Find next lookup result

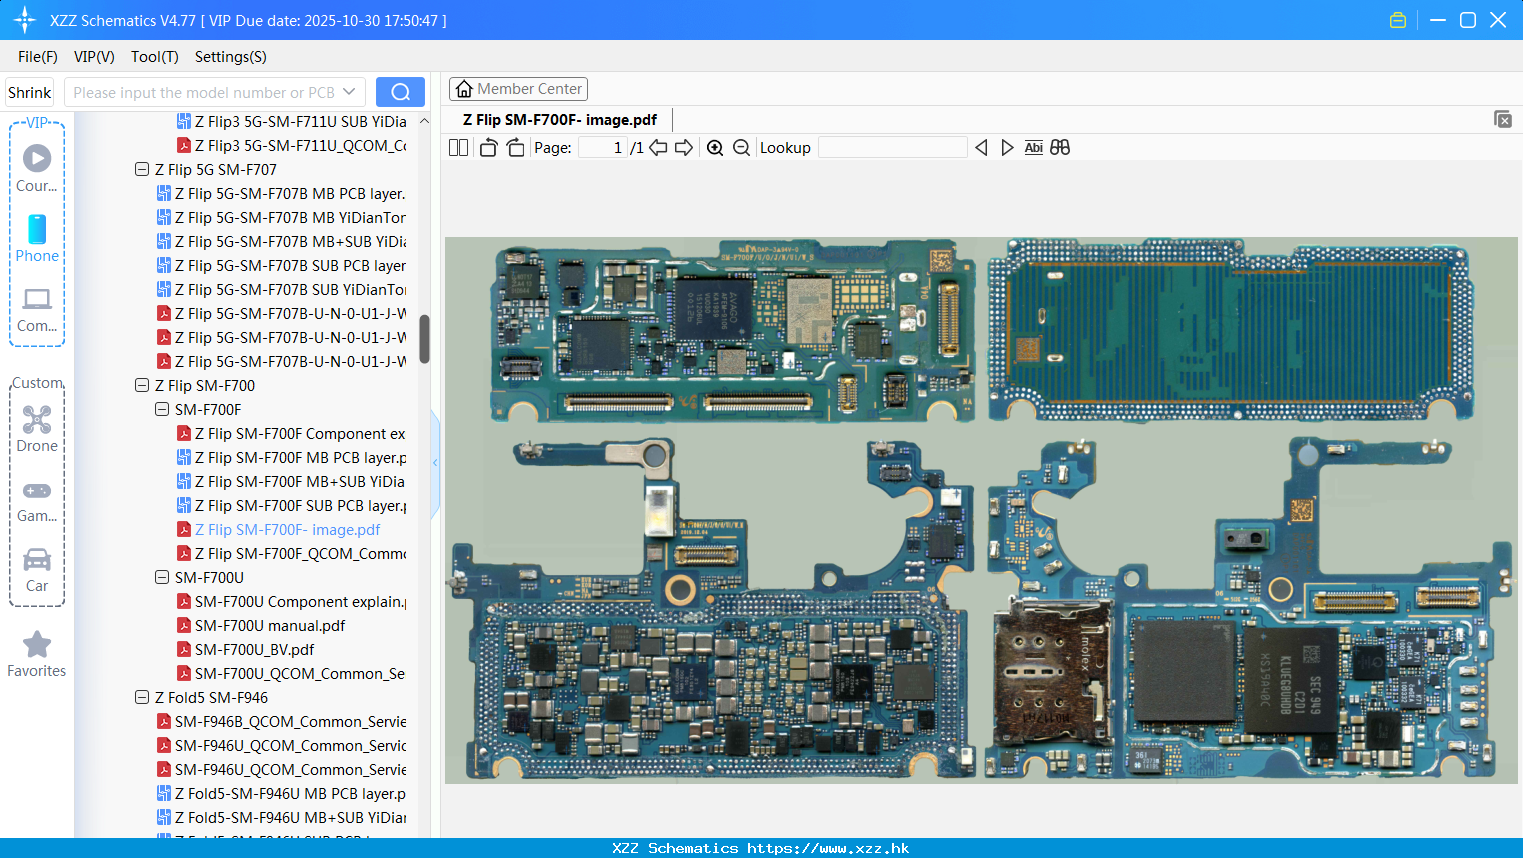[1007, 148]
